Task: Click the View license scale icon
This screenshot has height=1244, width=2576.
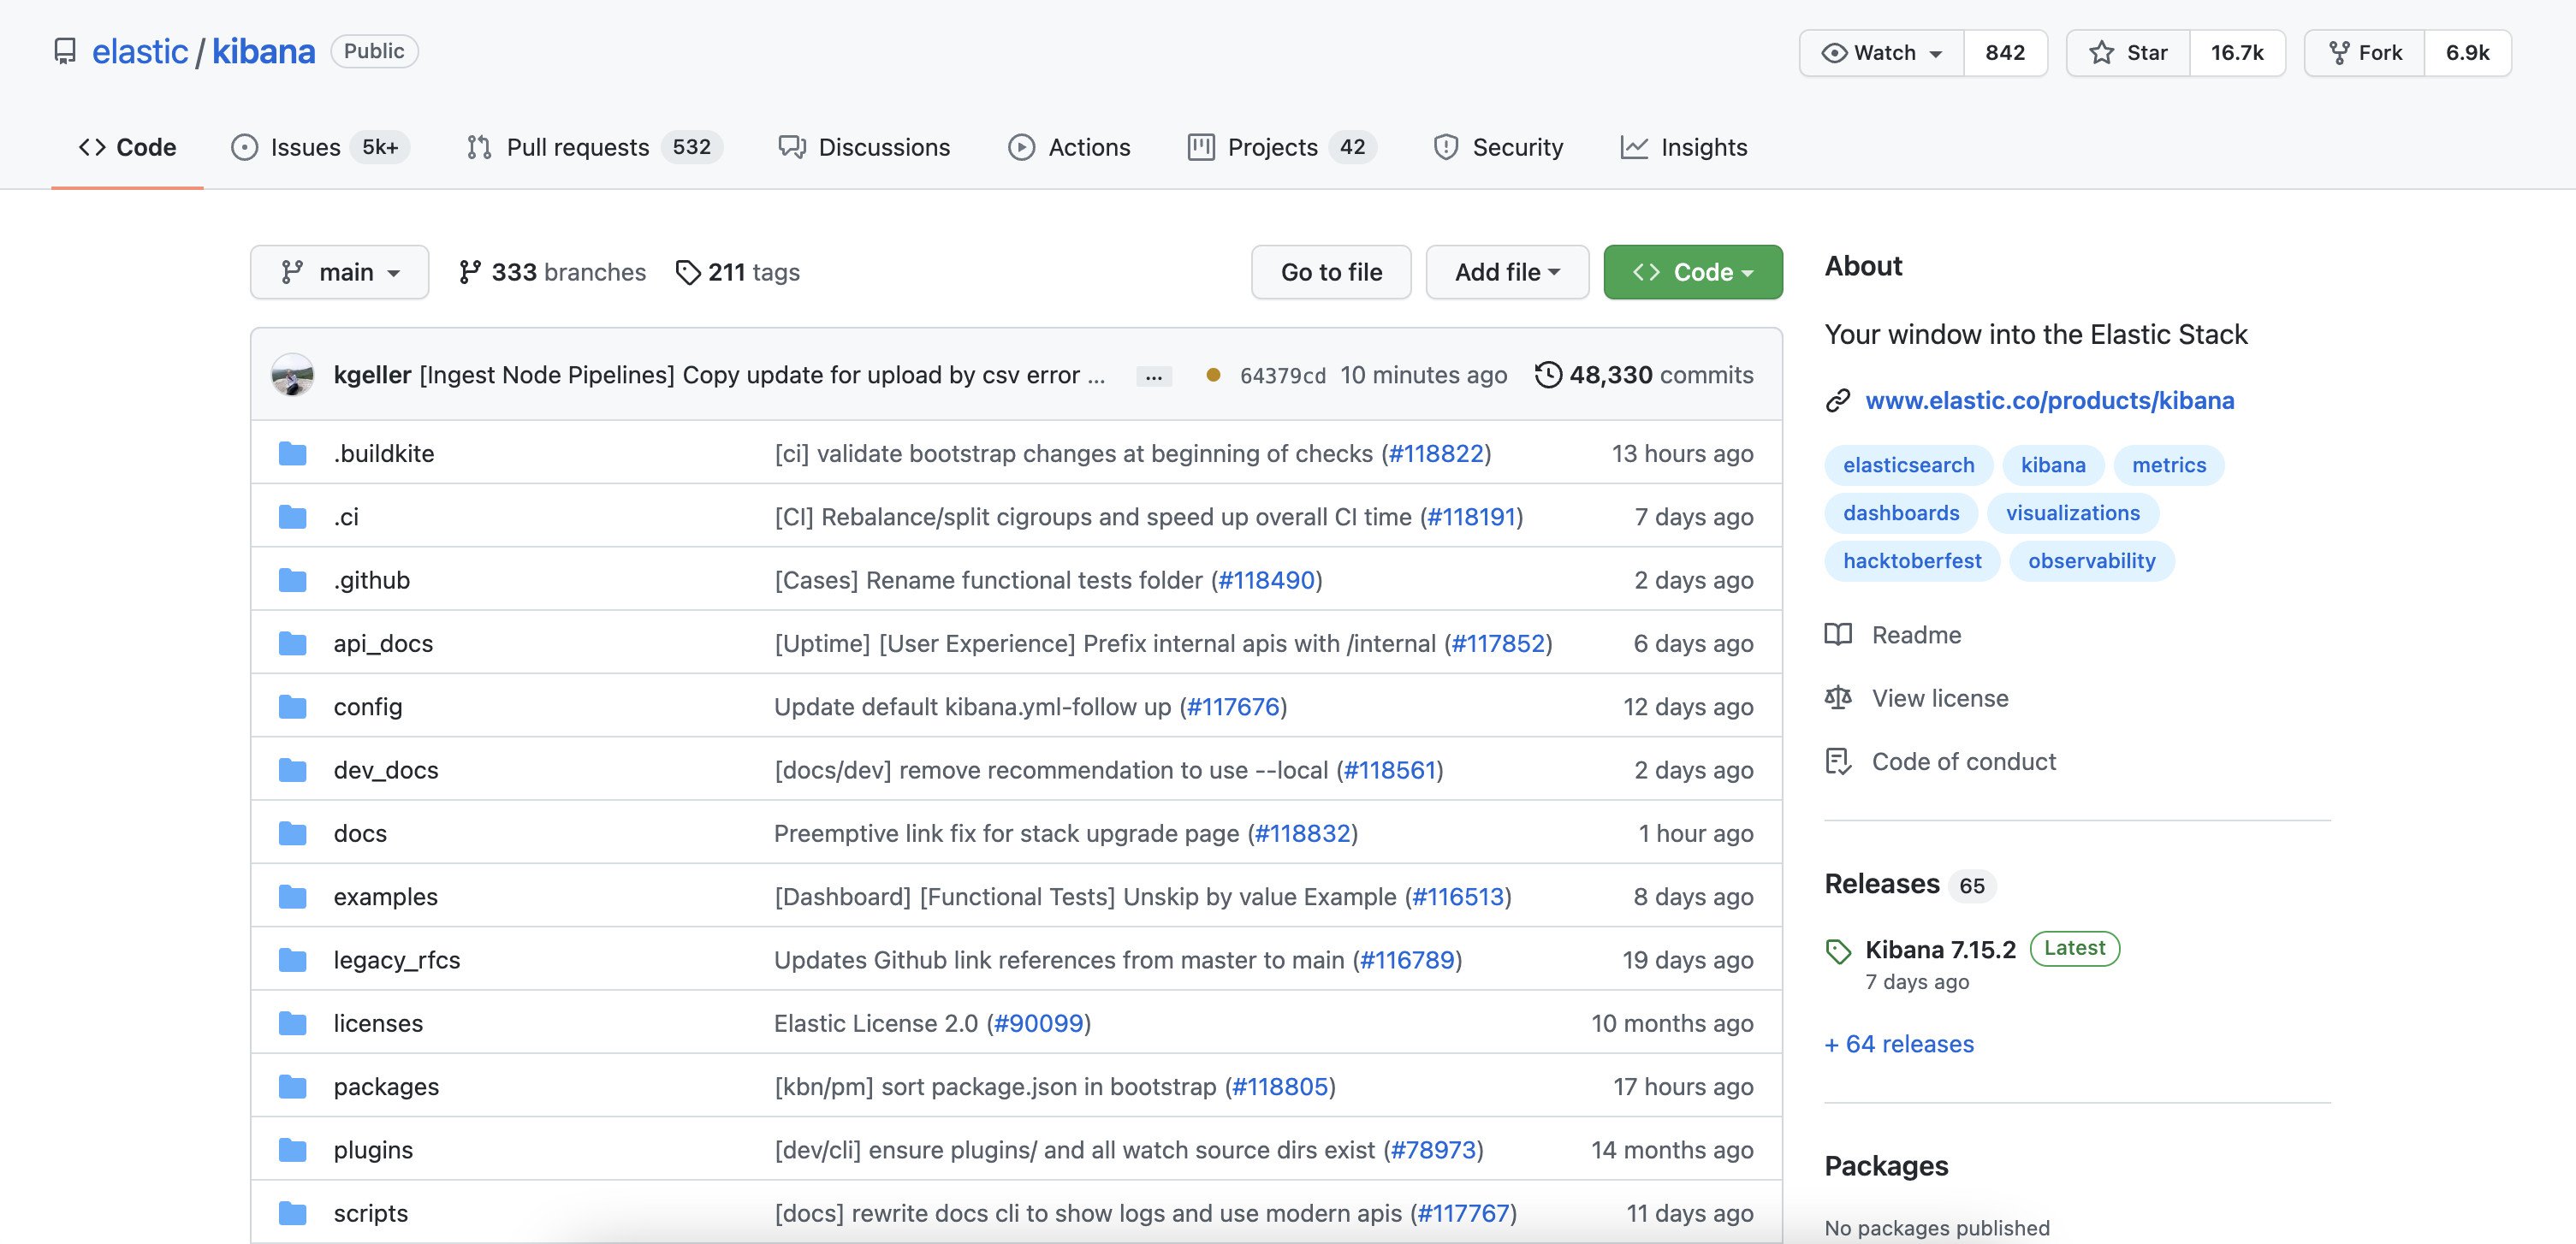Action: tap(1837, 698)
